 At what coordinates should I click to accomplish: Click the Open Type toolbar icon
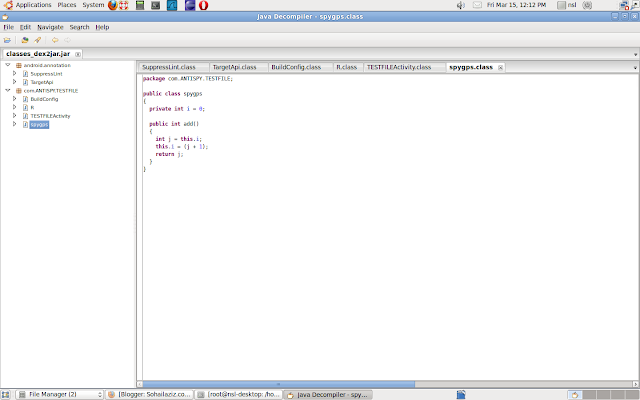coord(25,40)
